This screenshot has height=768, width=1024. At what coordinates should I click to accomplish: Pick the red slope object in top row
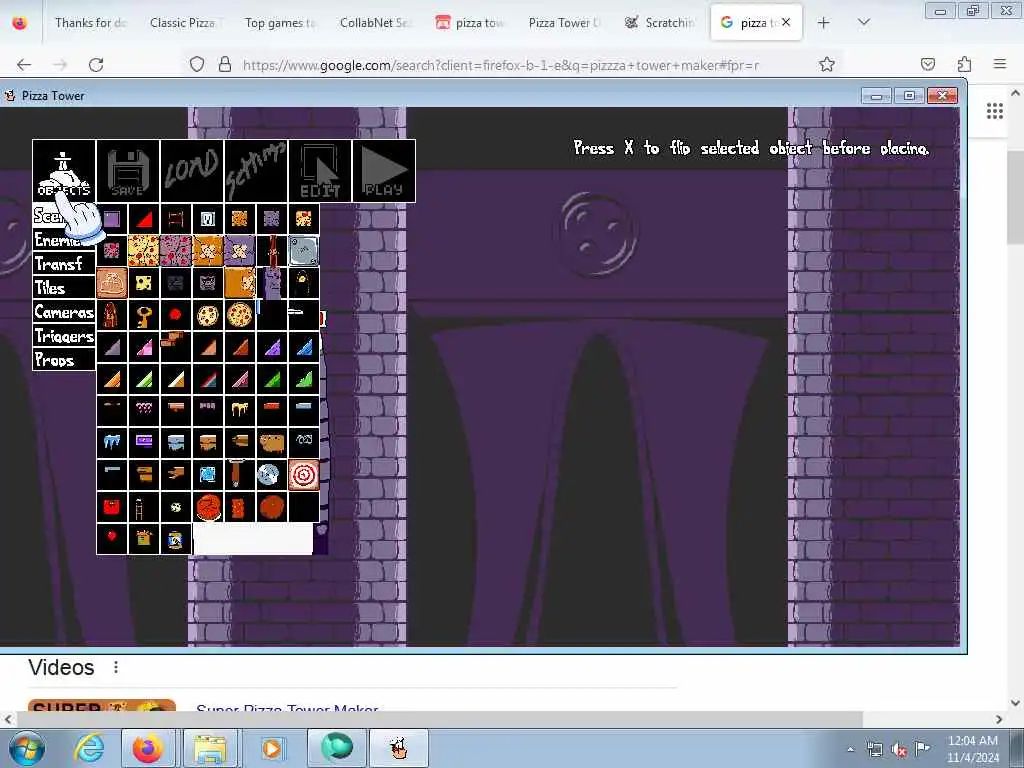coord(144,219)
